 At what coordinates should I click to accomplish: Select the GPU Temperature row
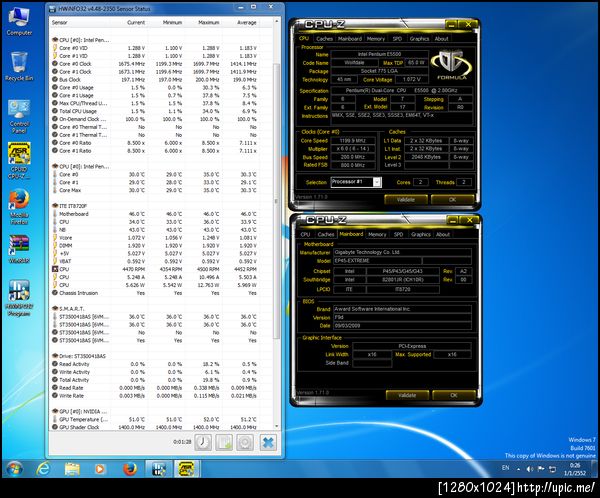(155, 420)
